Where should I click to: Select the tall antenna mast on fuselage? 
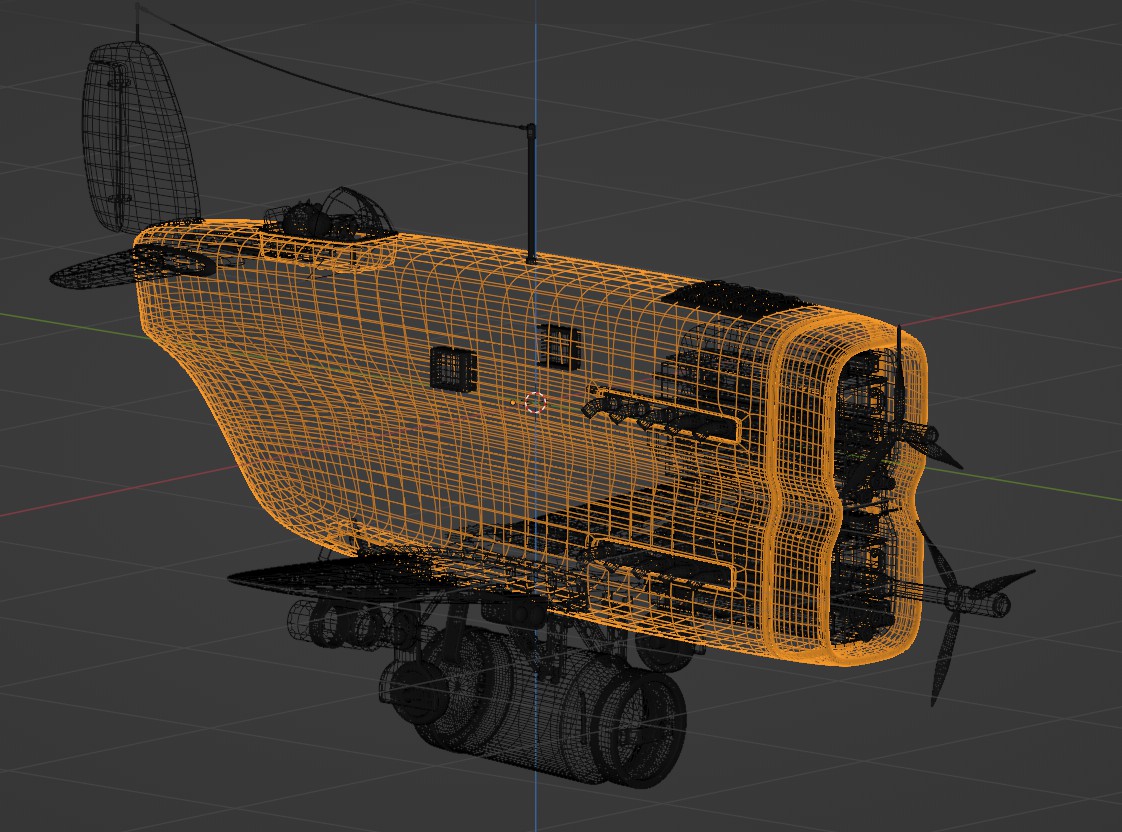pyautogui.click(x=530, y=193)
